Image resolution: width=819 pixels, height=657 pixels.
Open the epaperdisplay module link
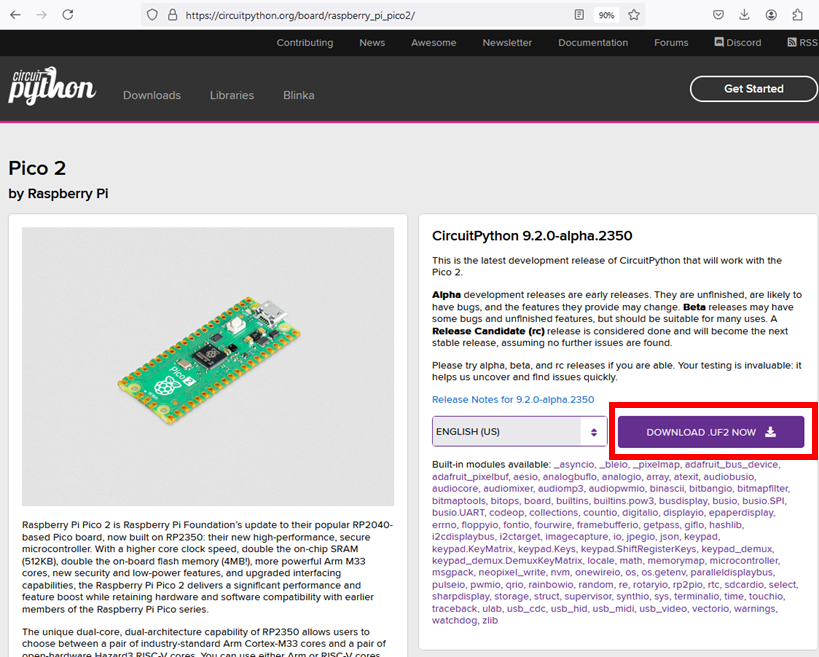[741, 512]
